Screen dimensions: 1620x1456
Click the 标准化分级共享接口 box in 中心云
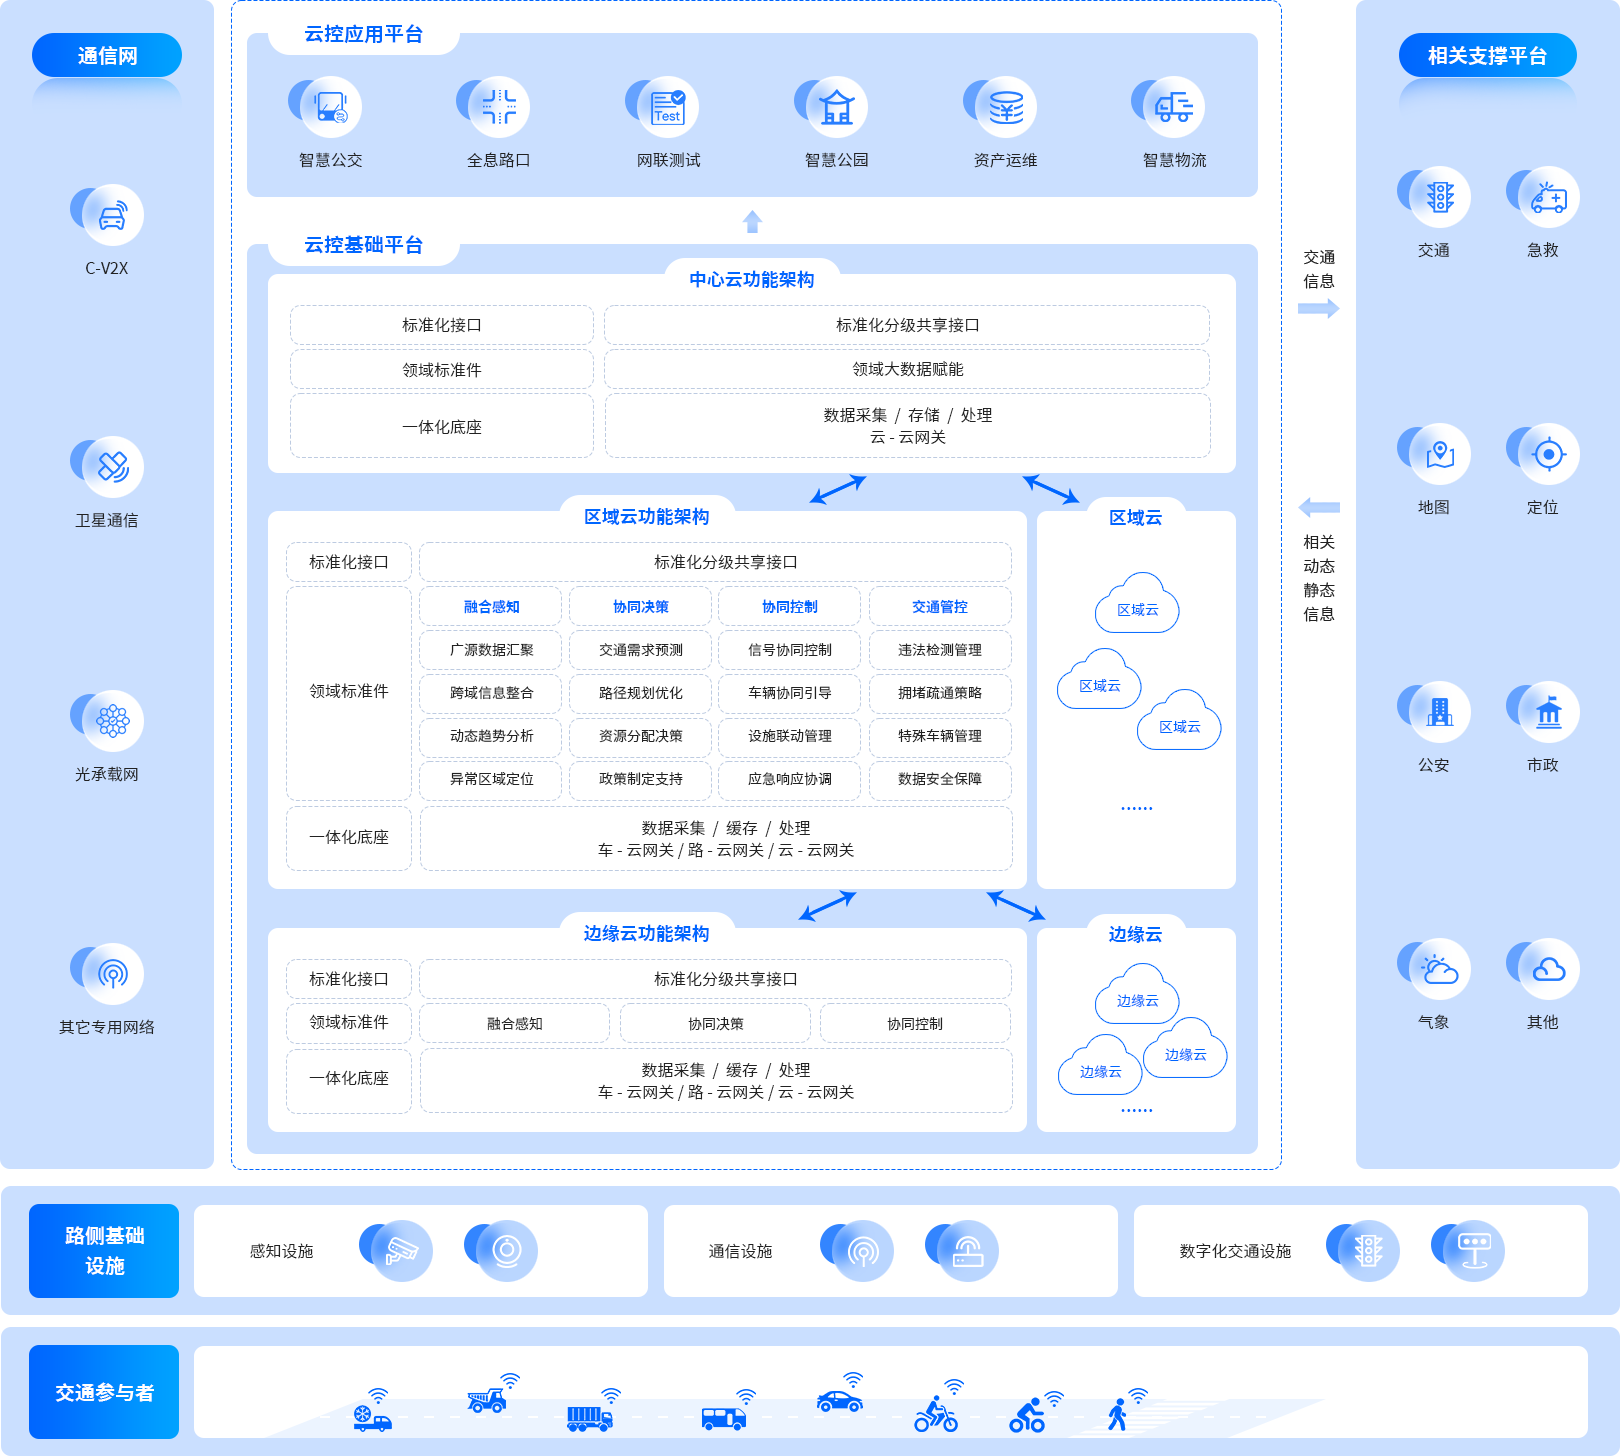click(x=907, y=325)
